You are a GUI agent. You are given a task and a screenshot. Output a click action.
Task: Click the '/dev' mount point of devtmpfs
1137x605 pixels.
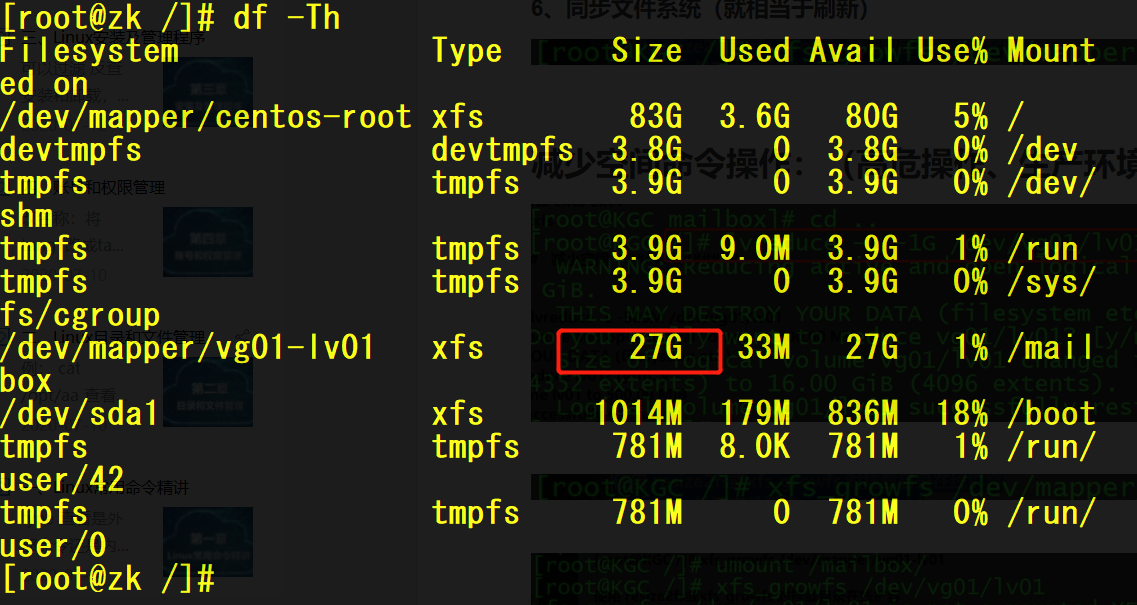tap(1042, 150)
